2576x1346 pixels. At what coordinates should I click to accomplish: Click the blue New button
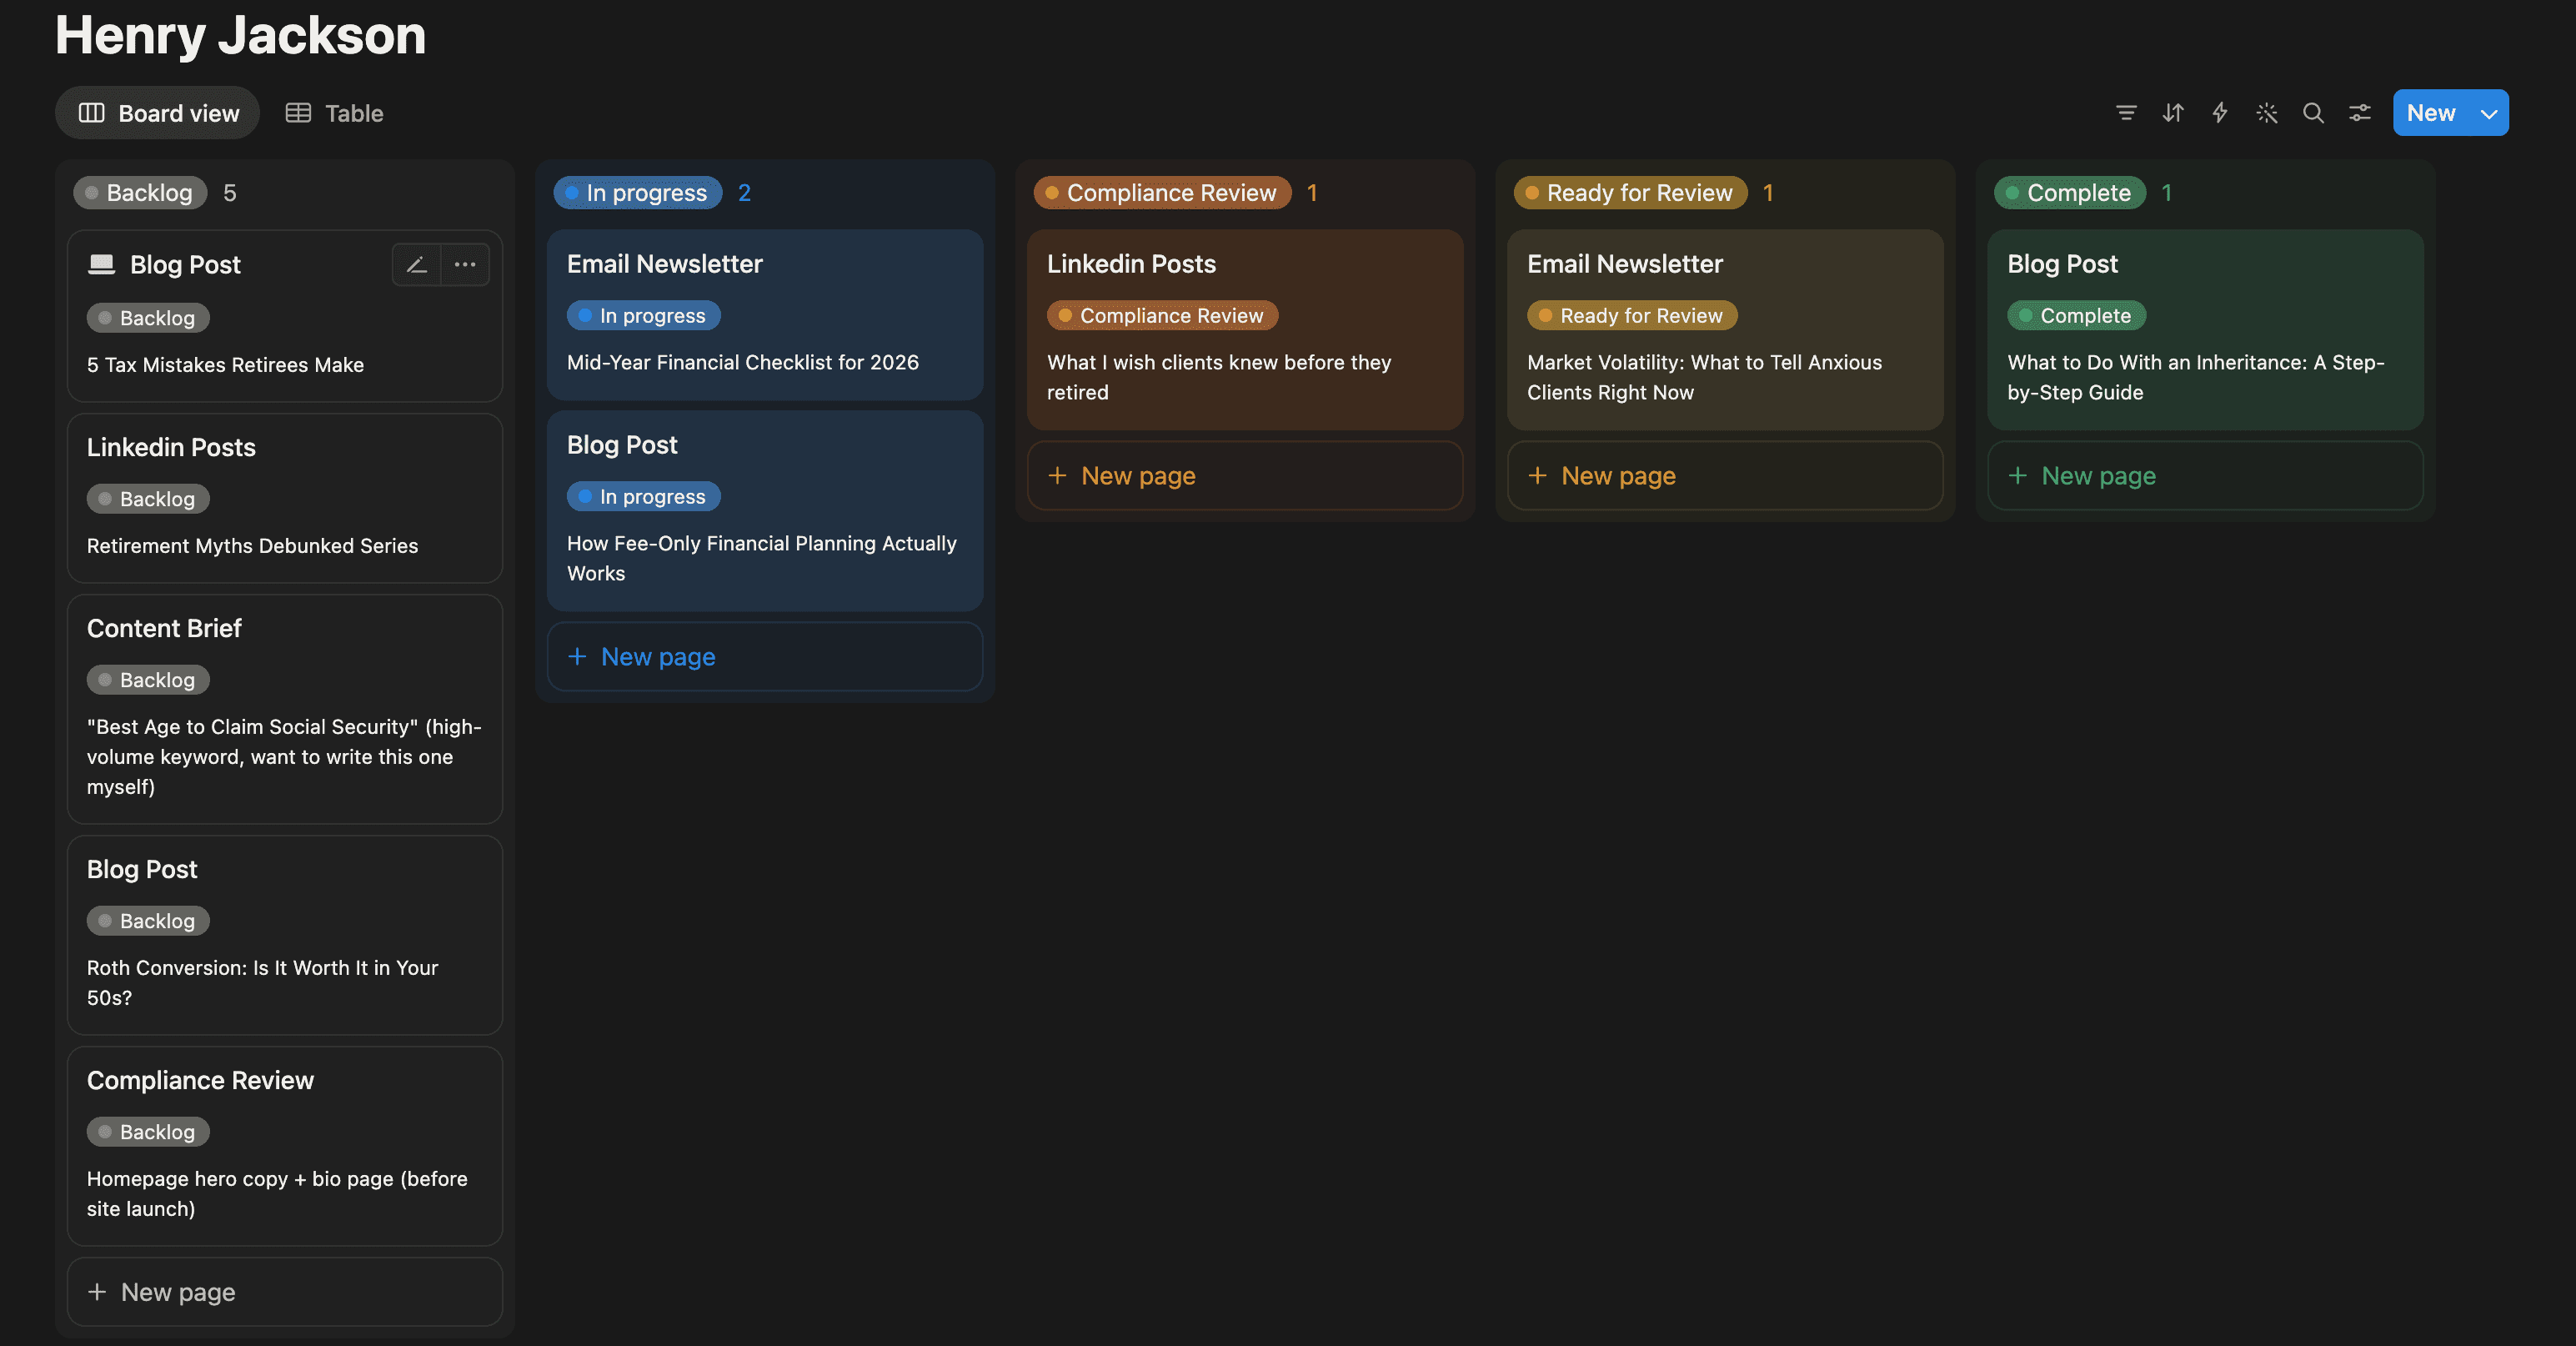[2431, 113]
